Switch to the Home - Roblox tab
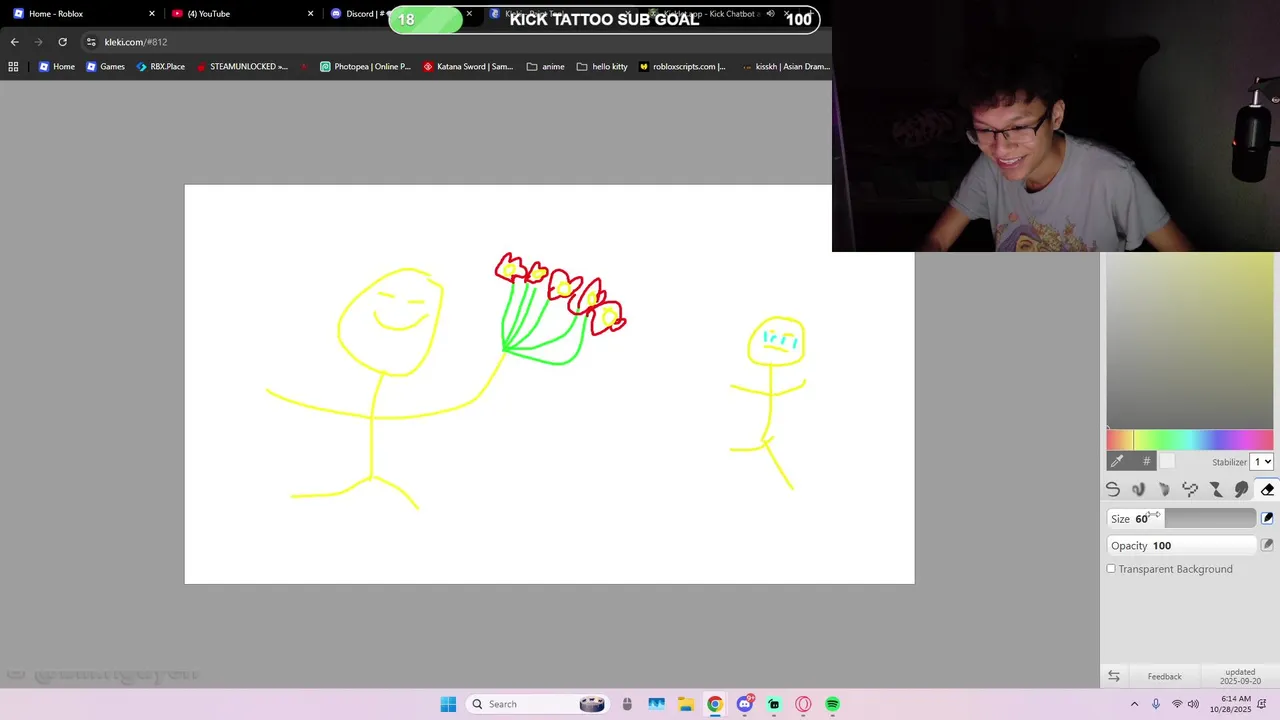Screen dimensions: 1280x720 (x=80, y=14)
